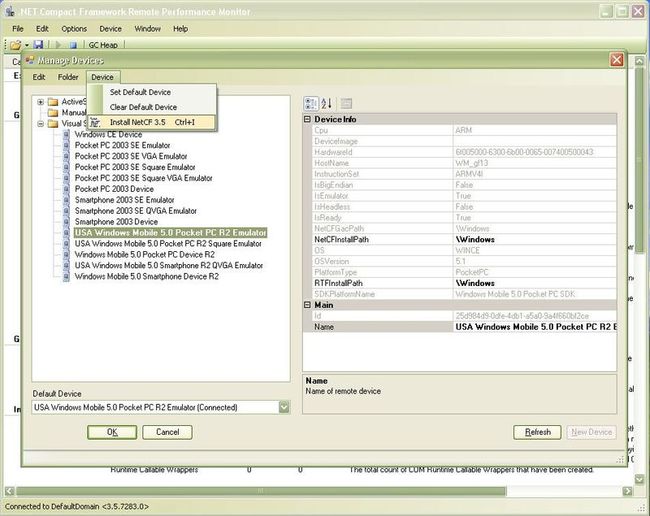Select Smartphone 2003 SE Emulator
The height and width of the screenshot is (516, 650).
pyautogui.click(x=124, y=200)
